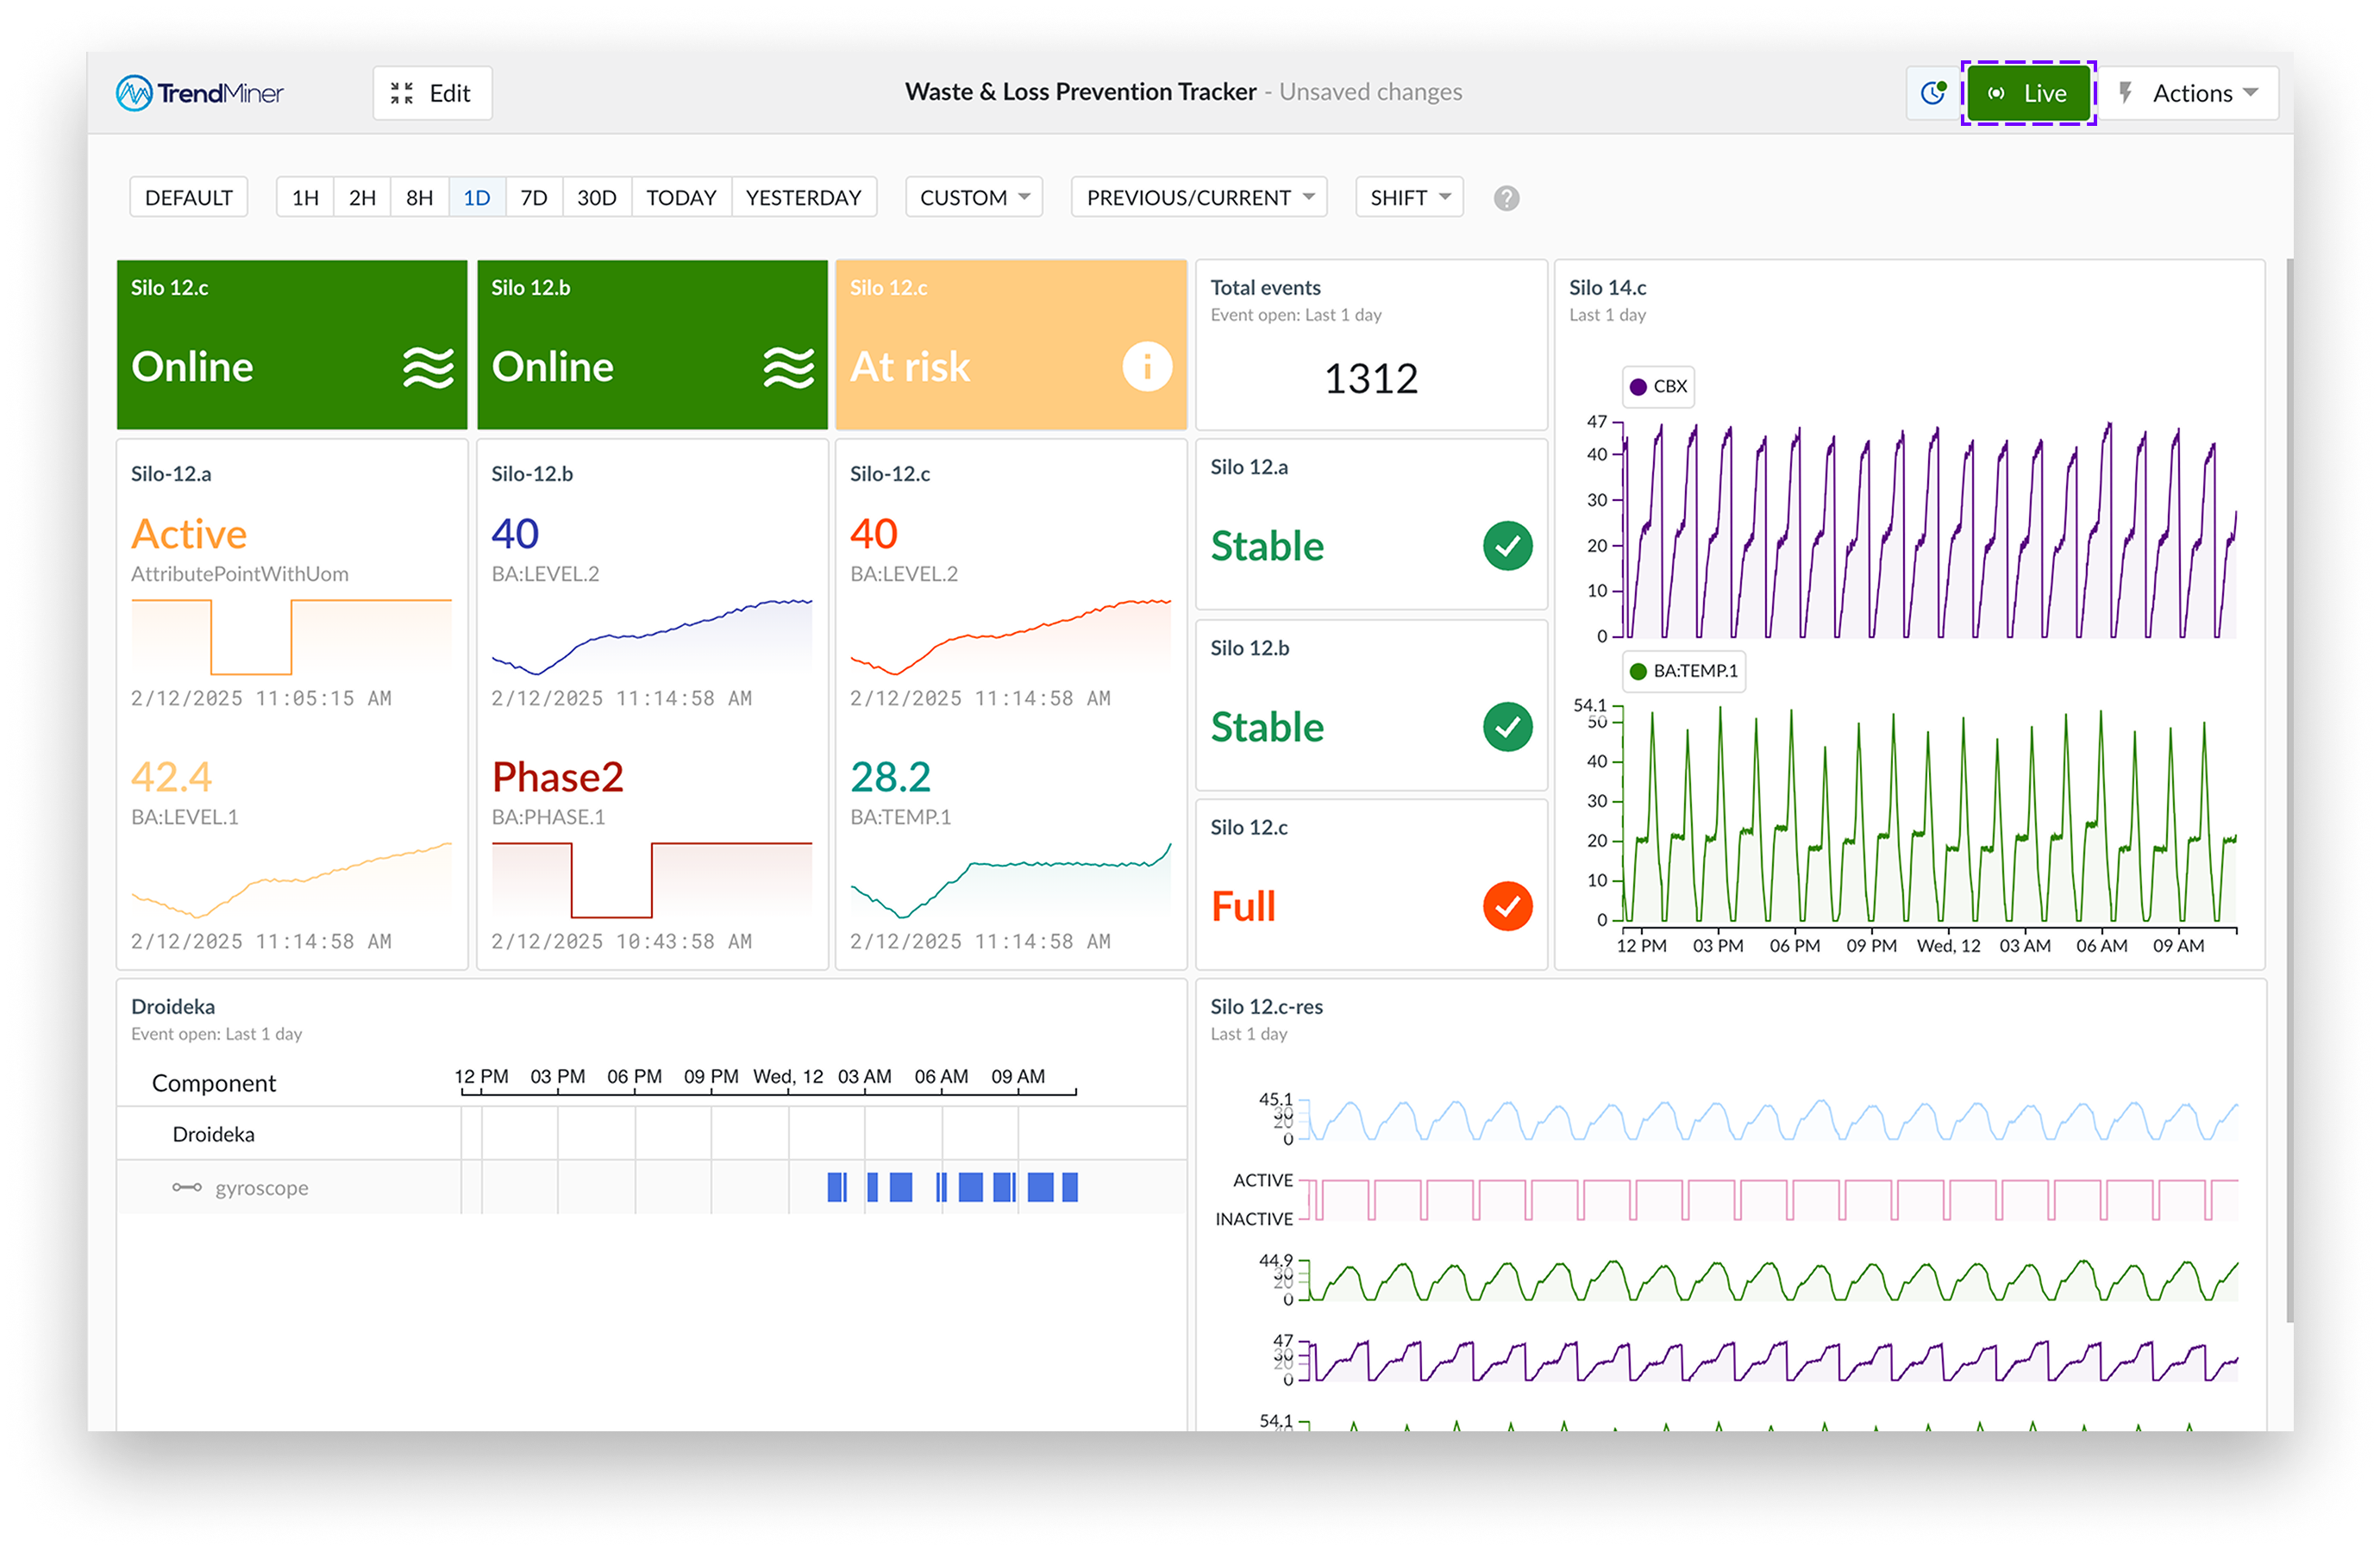Click the gyroscope component link icon
Image resolution: width=2380 pixels, height=1552 pixels.
(186, 1188)
